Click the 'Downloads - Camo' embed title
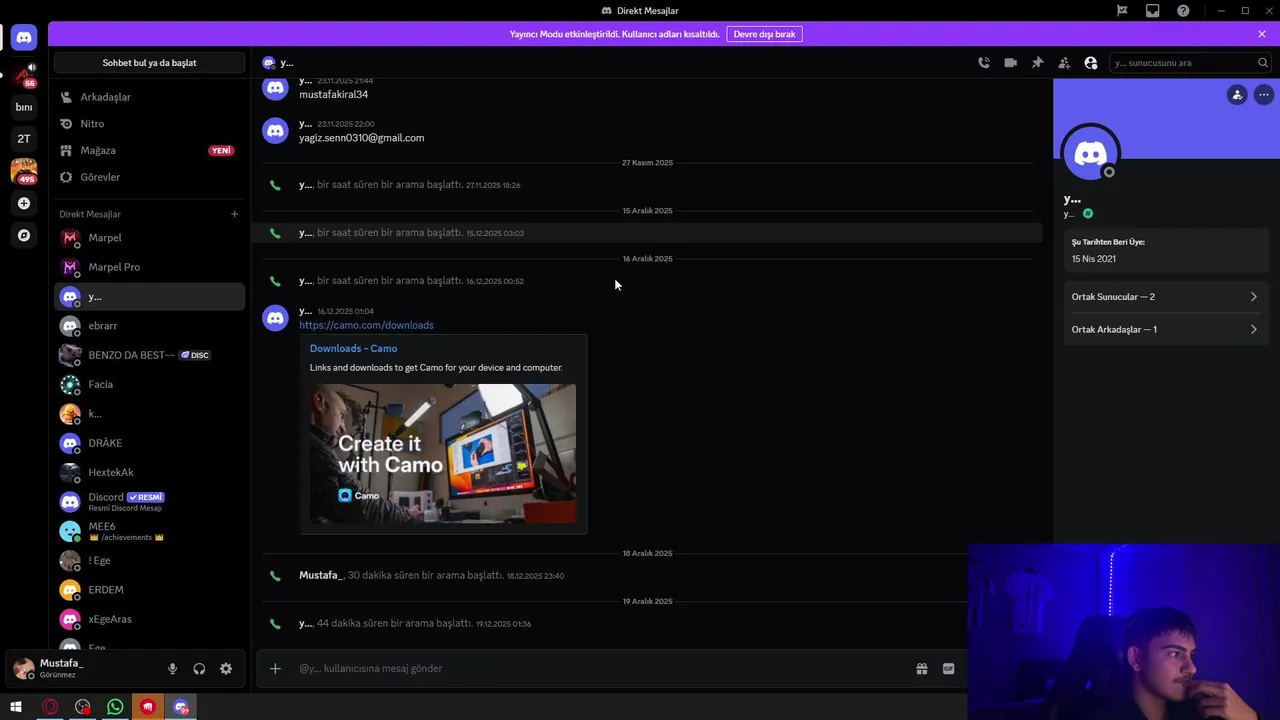Image resolution: width=1280 pixels, height=720 pixels. point(353,348)
